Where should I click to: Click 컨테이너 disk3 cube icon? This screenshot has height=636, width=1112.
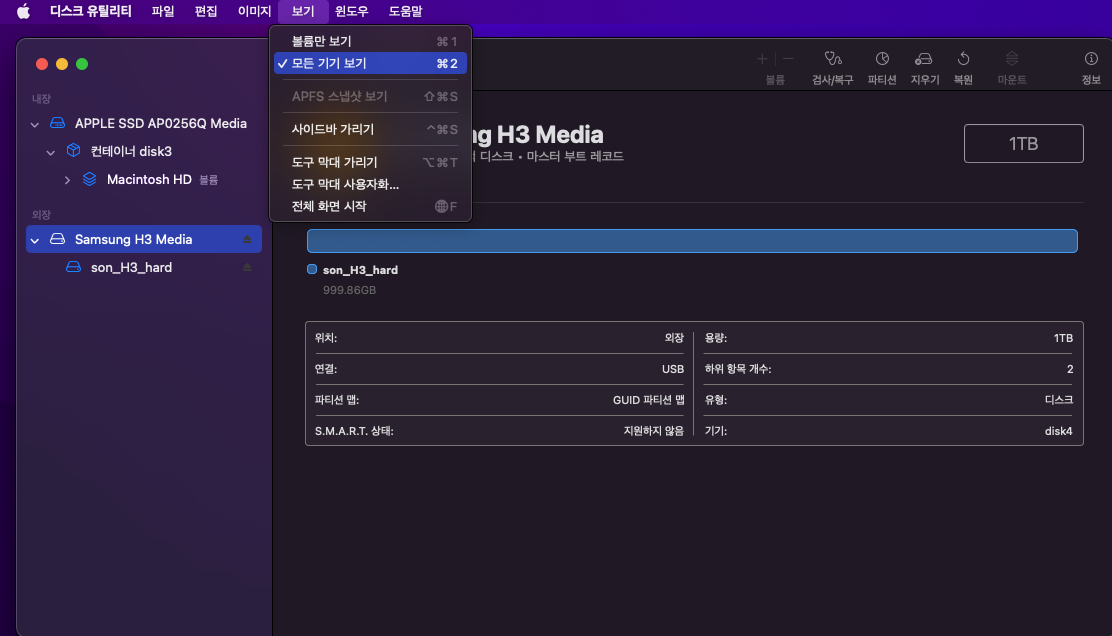click(73, 150)
